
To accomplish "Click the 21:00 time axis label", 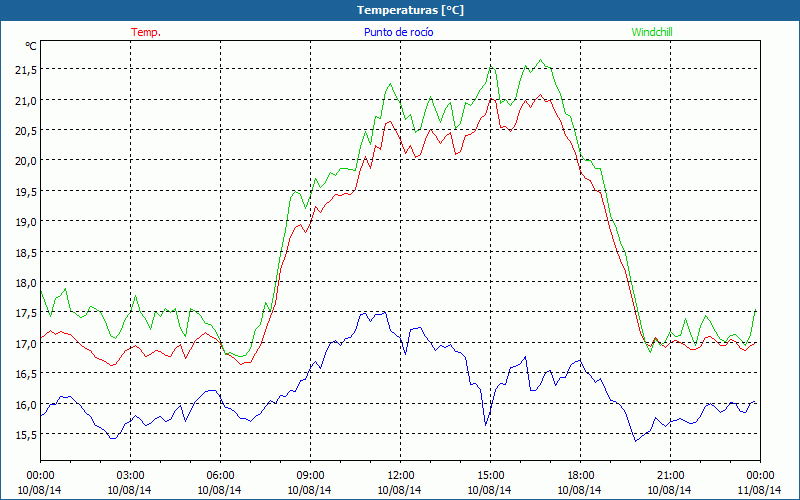I will tap(670, 476).
